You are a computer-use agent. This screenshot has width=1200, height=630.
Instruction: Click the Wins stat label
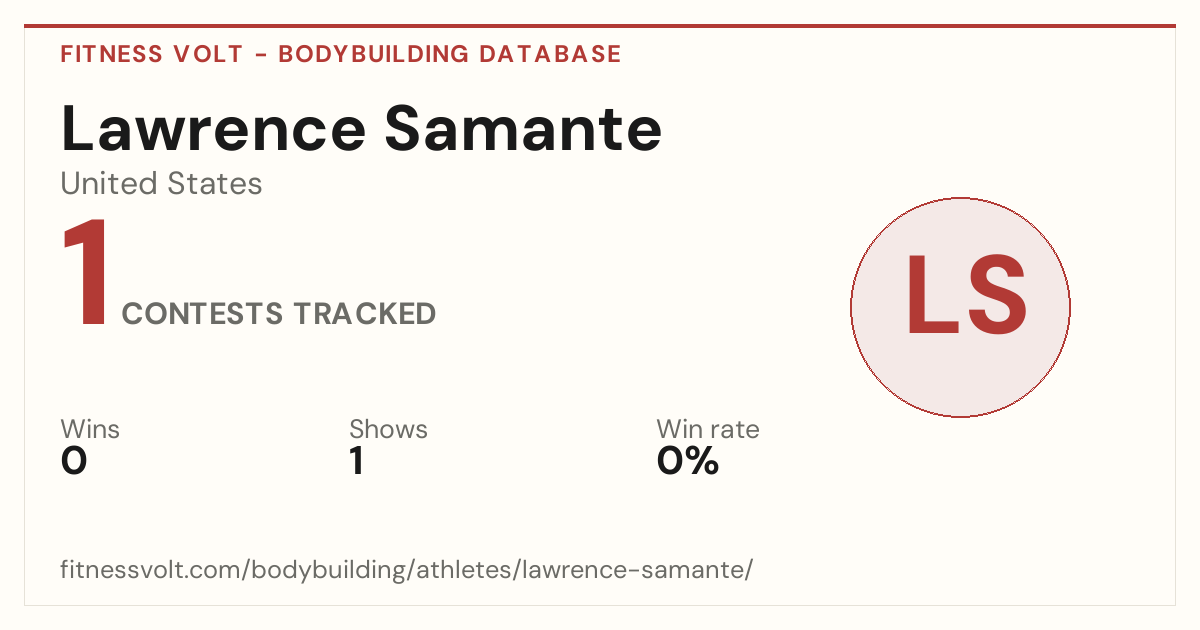point(90,429)
